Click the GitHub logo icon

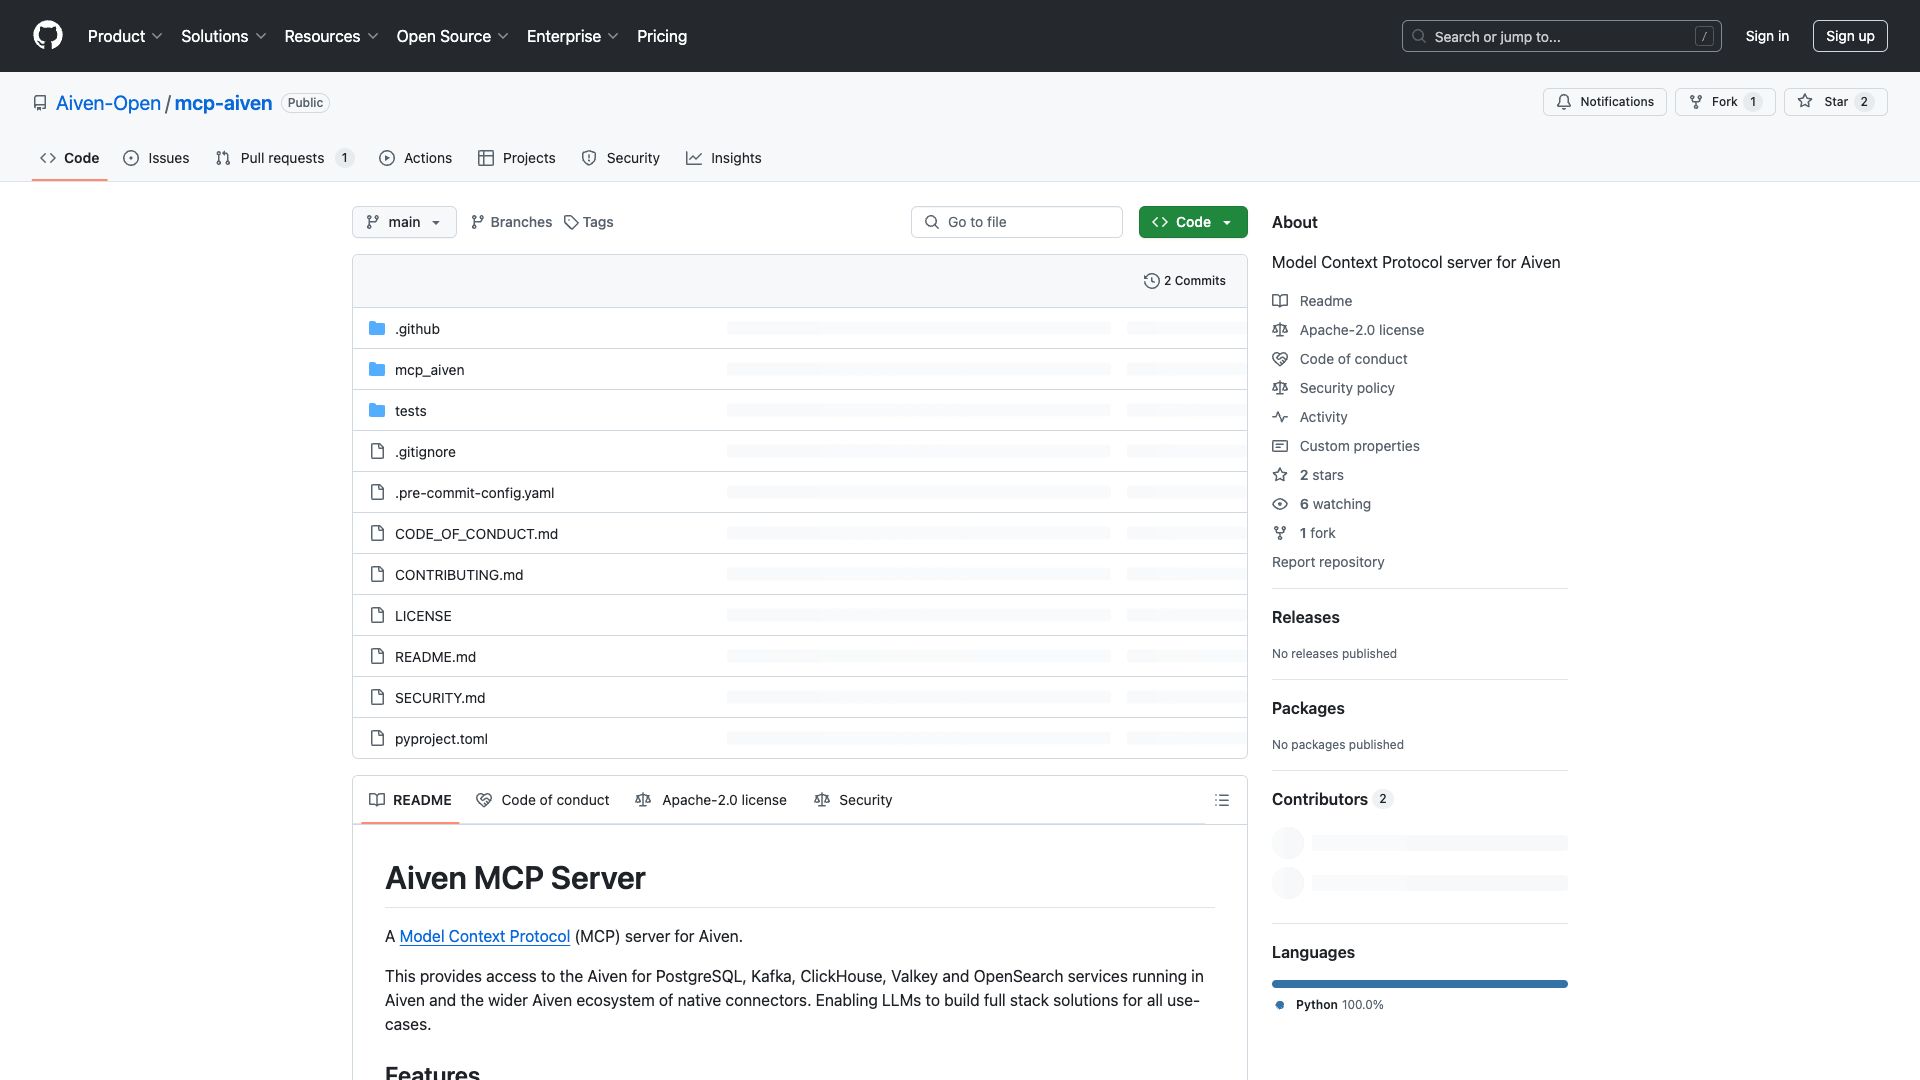48,36
